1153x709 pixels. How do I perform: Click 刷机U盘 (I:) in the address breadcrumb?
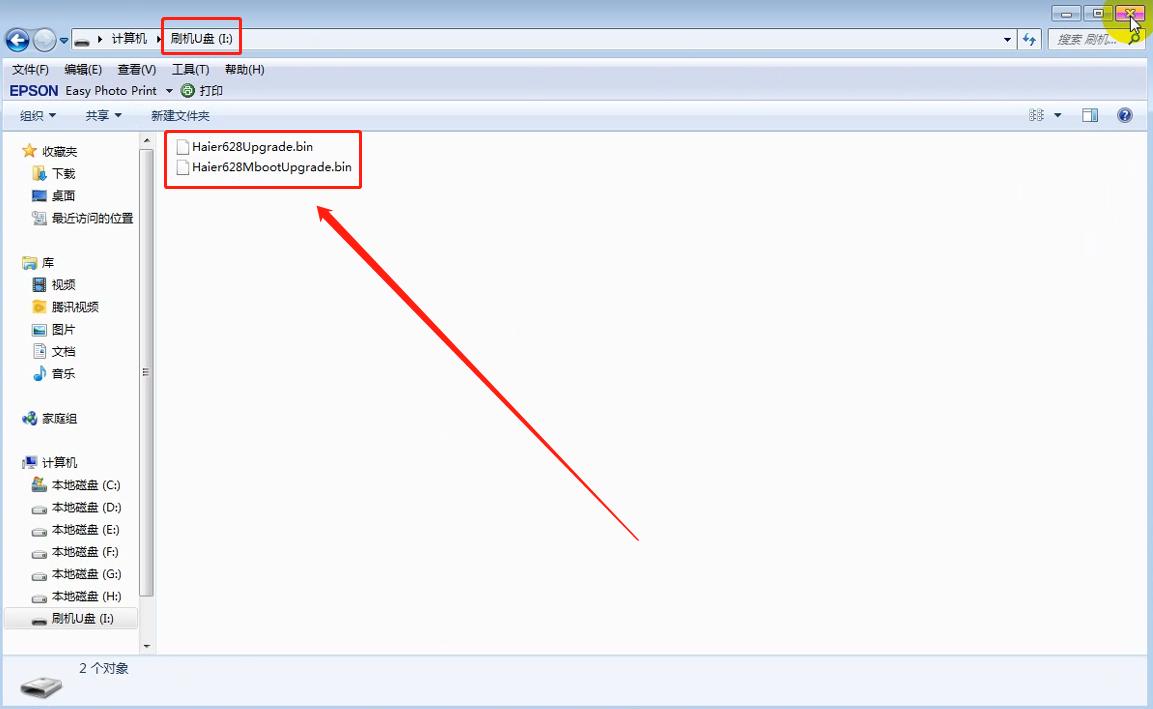[x=201, y=38]
